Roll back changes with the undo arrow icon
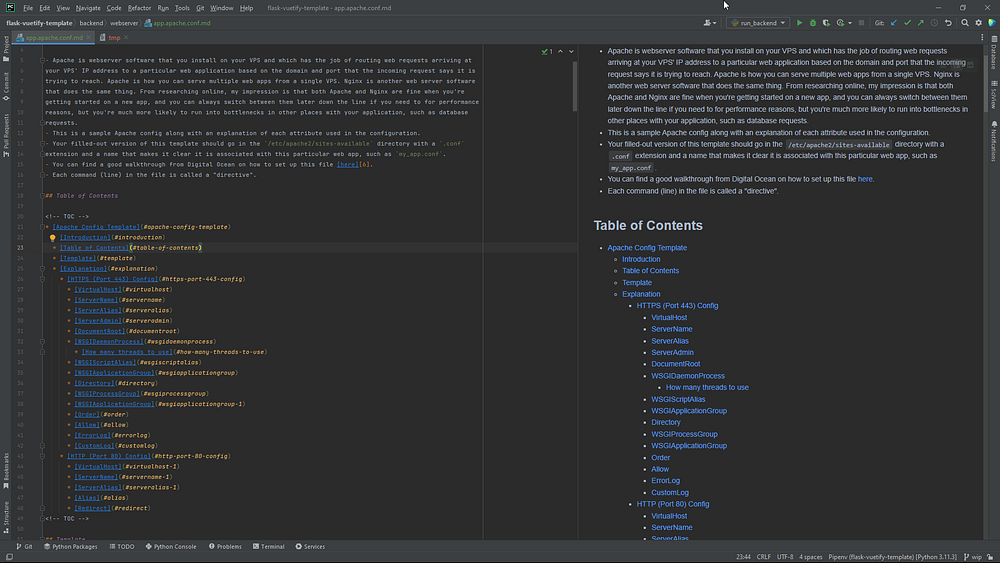The height and width of the screenshot is (563, 1000). pyautogui.click(x=950, y=22)
